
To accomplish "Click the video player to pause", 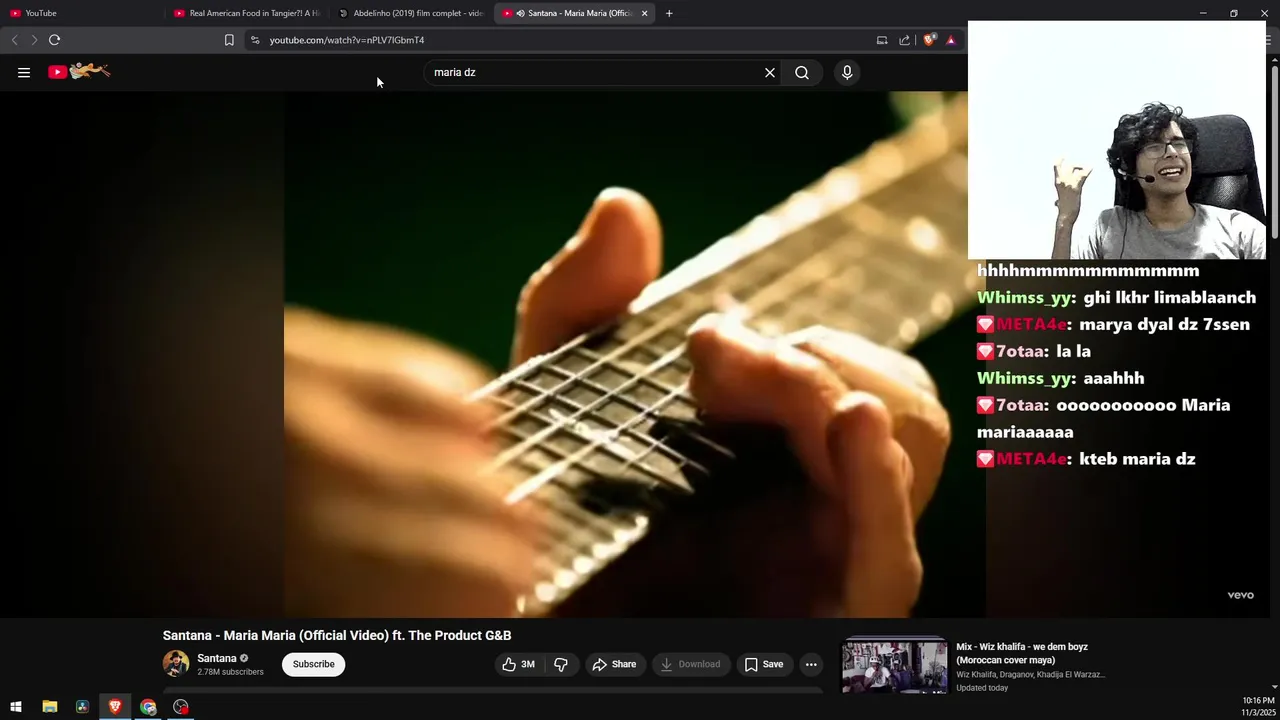I will [483, 354].
